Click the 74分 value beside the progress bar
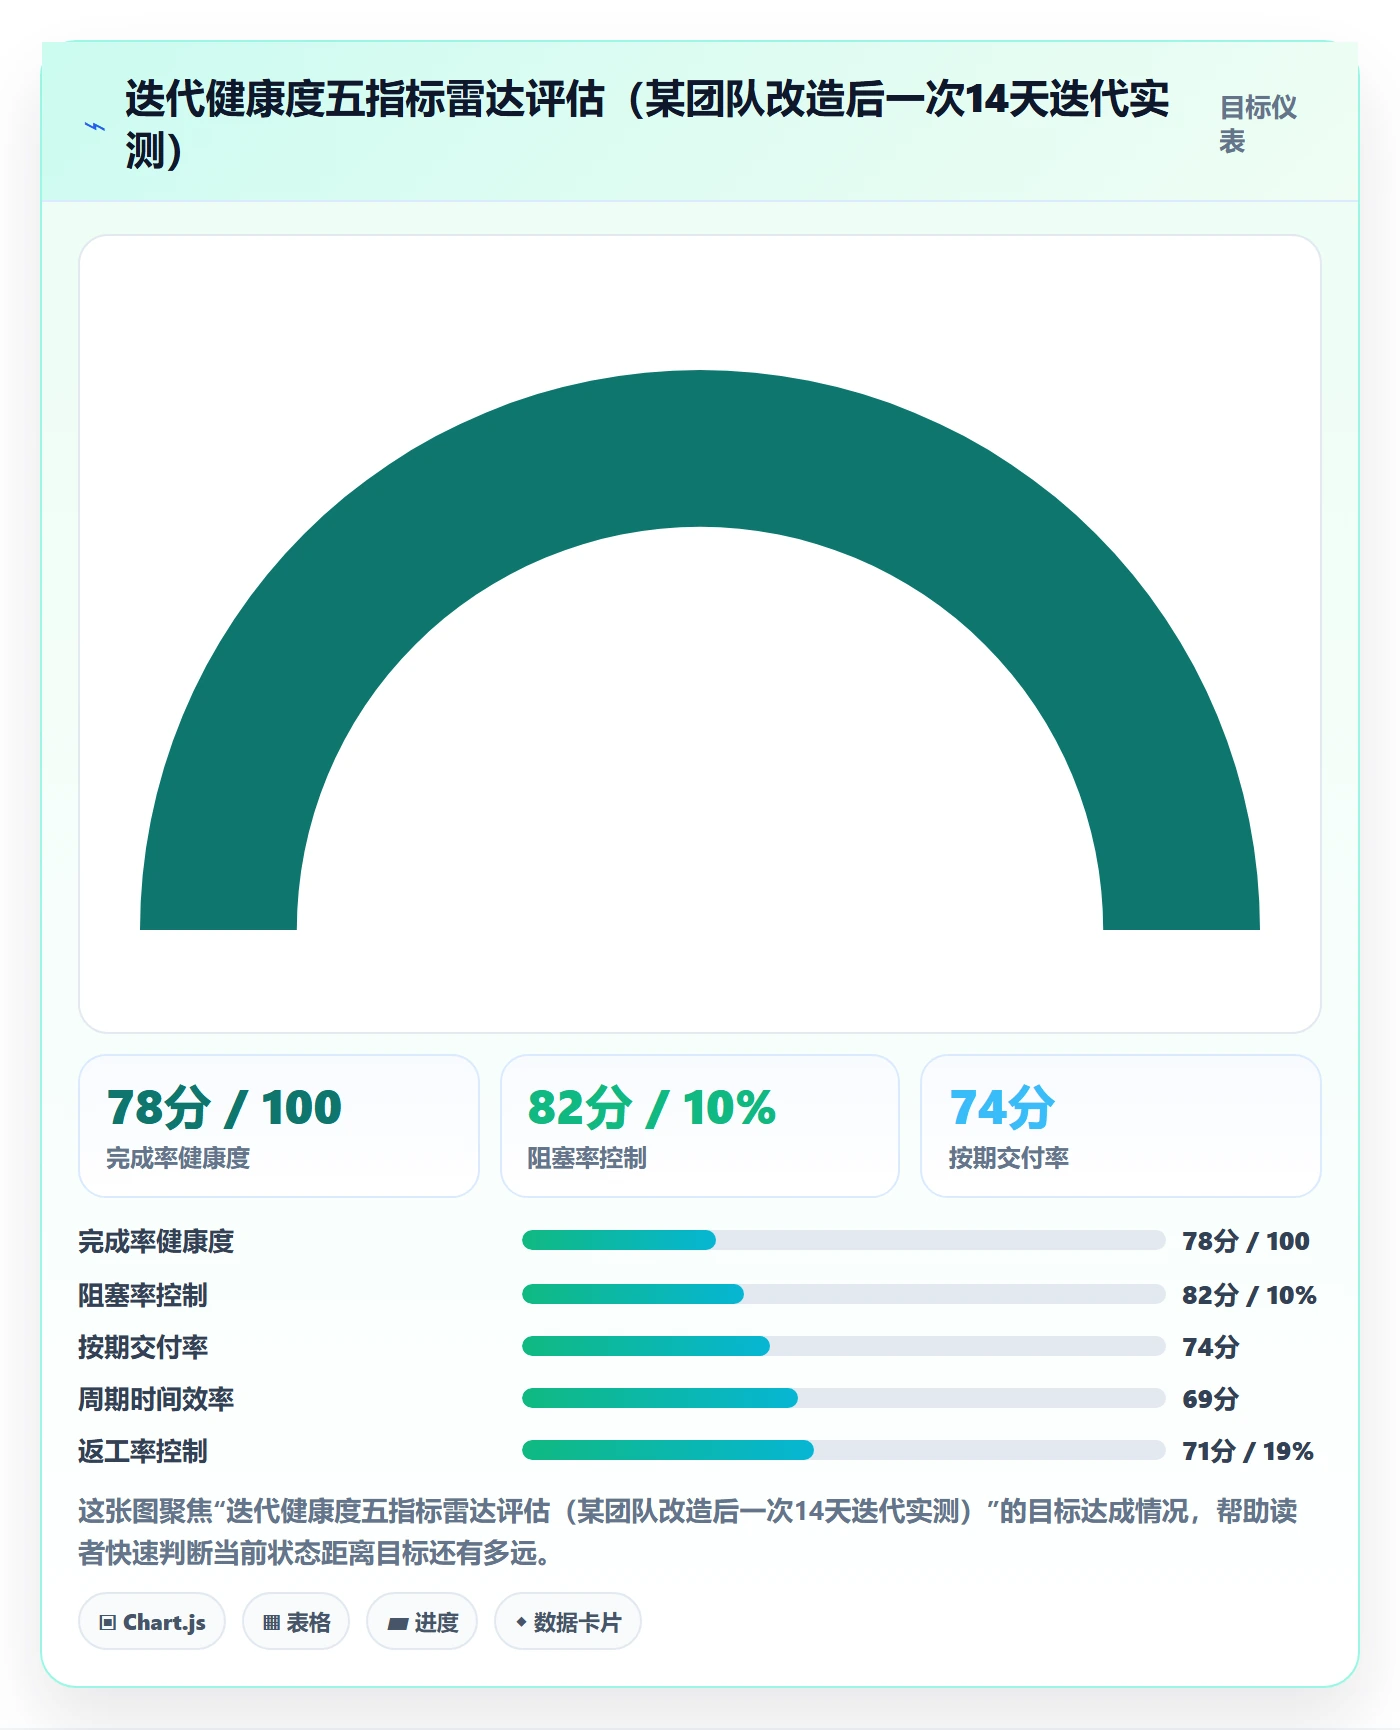Viewport: 1400px width, 1730px height. (x=1210, y=1347)
